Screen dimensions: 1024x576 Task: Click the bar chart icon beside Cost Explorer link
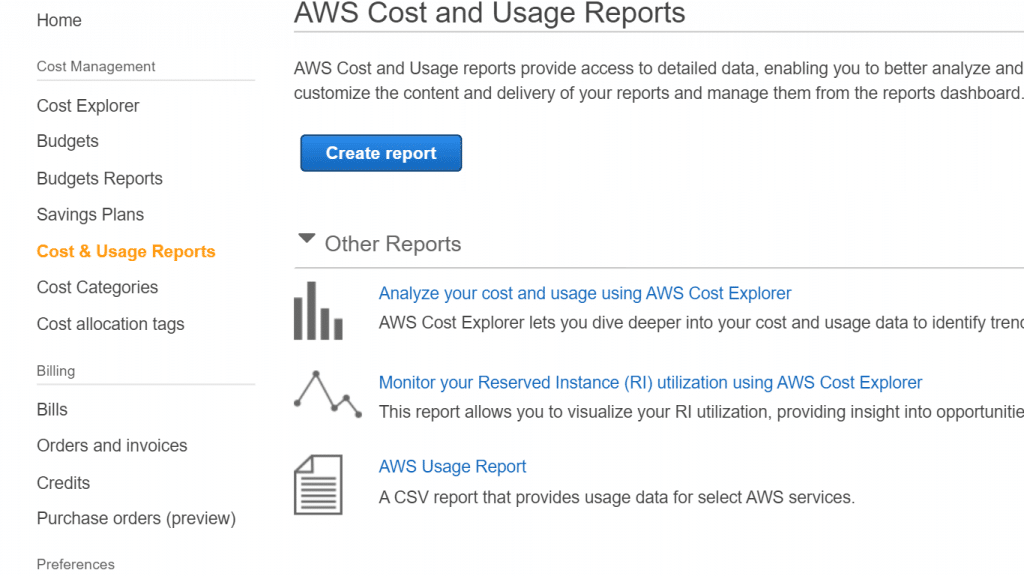pyautogui.click(x=316, y=309)
